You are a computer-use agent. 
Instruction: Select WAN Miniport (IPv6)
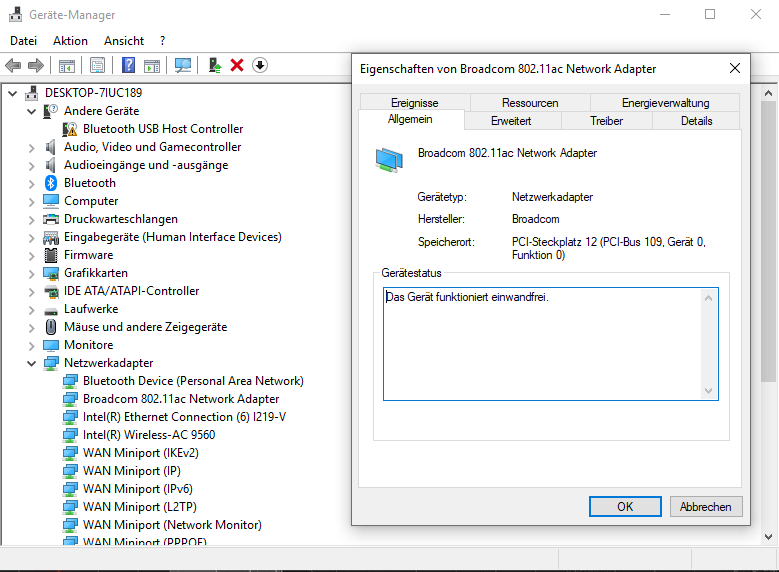tap(138, 489)
